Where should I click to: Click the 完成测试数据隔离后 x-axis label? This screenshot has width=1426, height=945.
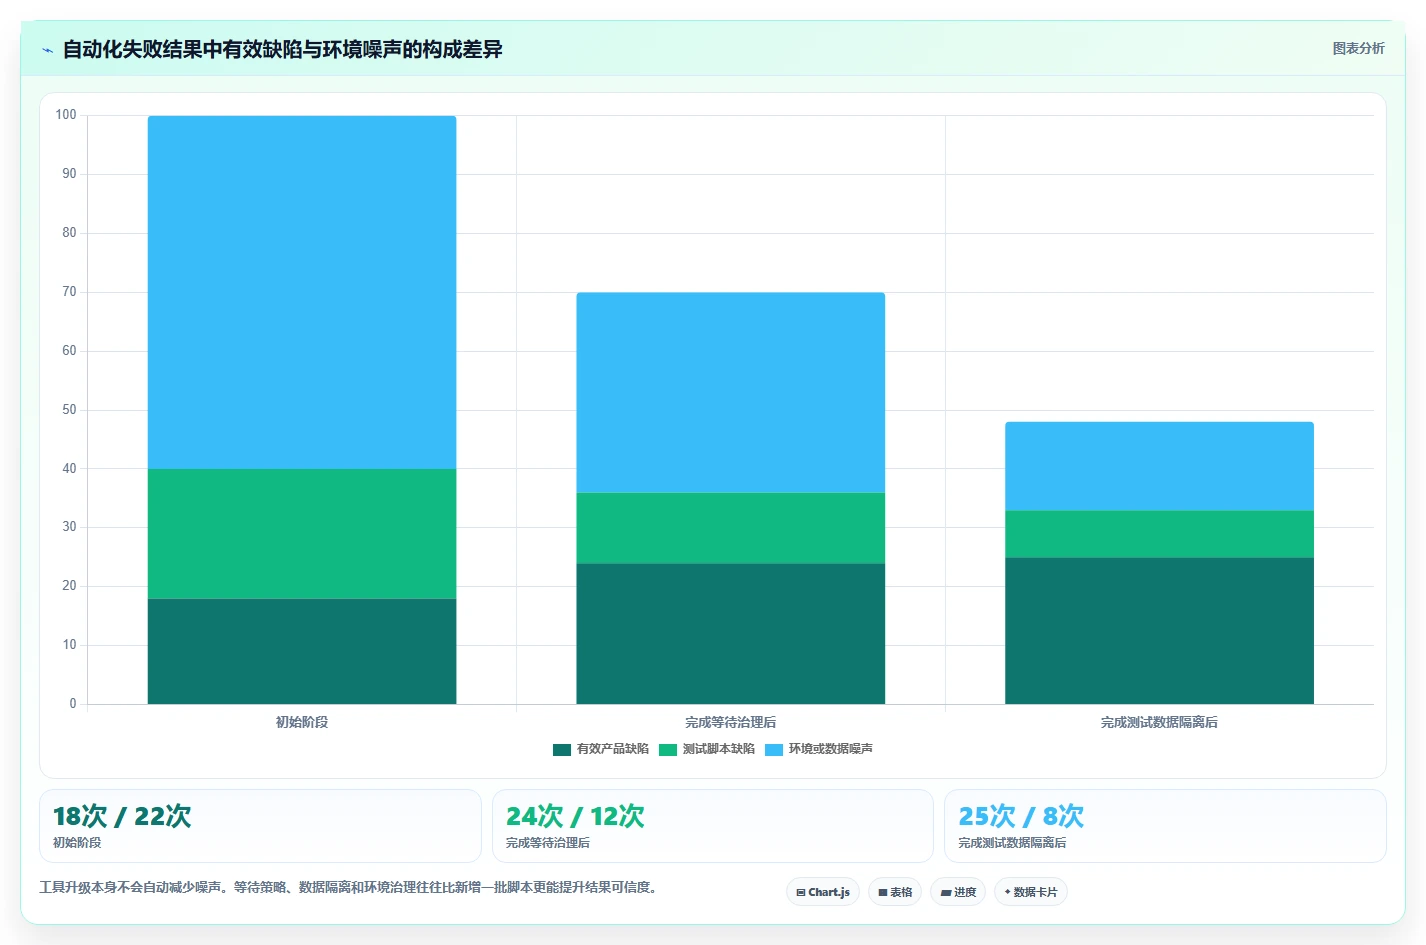tap(1159, 722)
